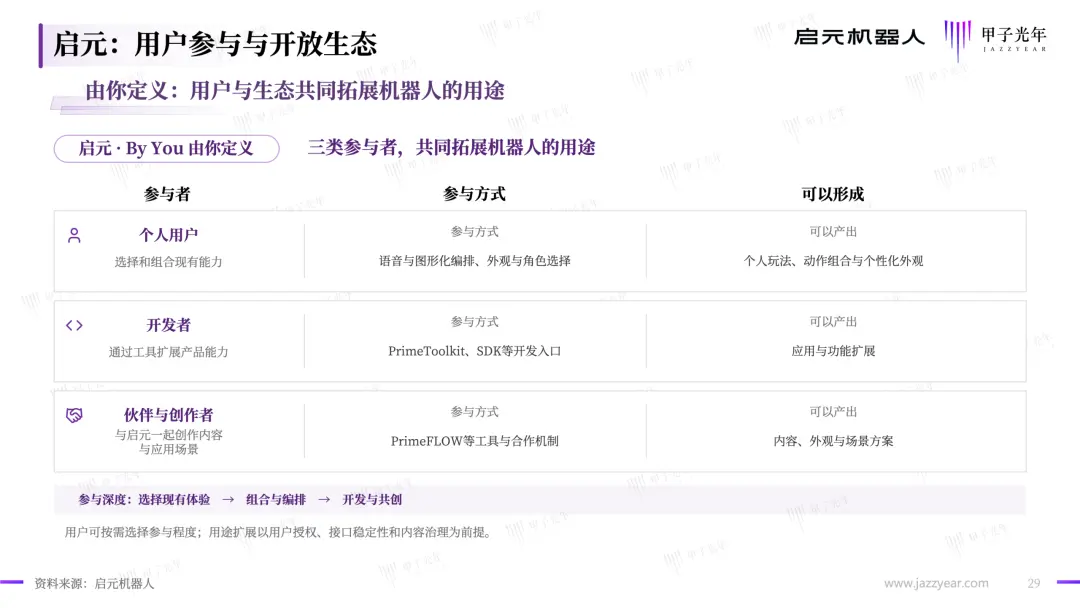This screenshot has height=608, width=1080.
Task: Click the 甲子光年 purple bars logo
Action: (957, 40)
